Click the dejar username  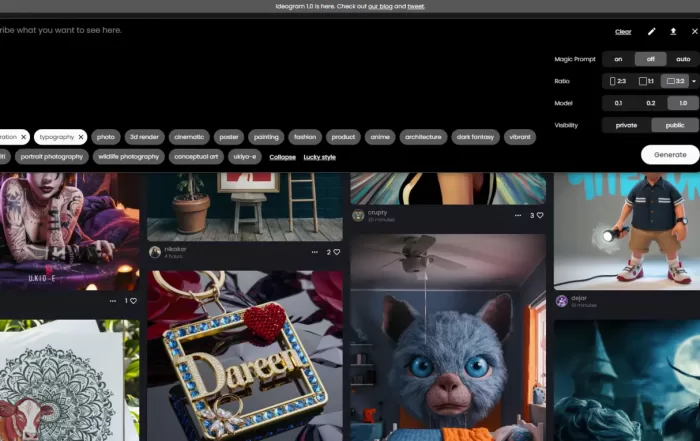[x=579, y=298]
